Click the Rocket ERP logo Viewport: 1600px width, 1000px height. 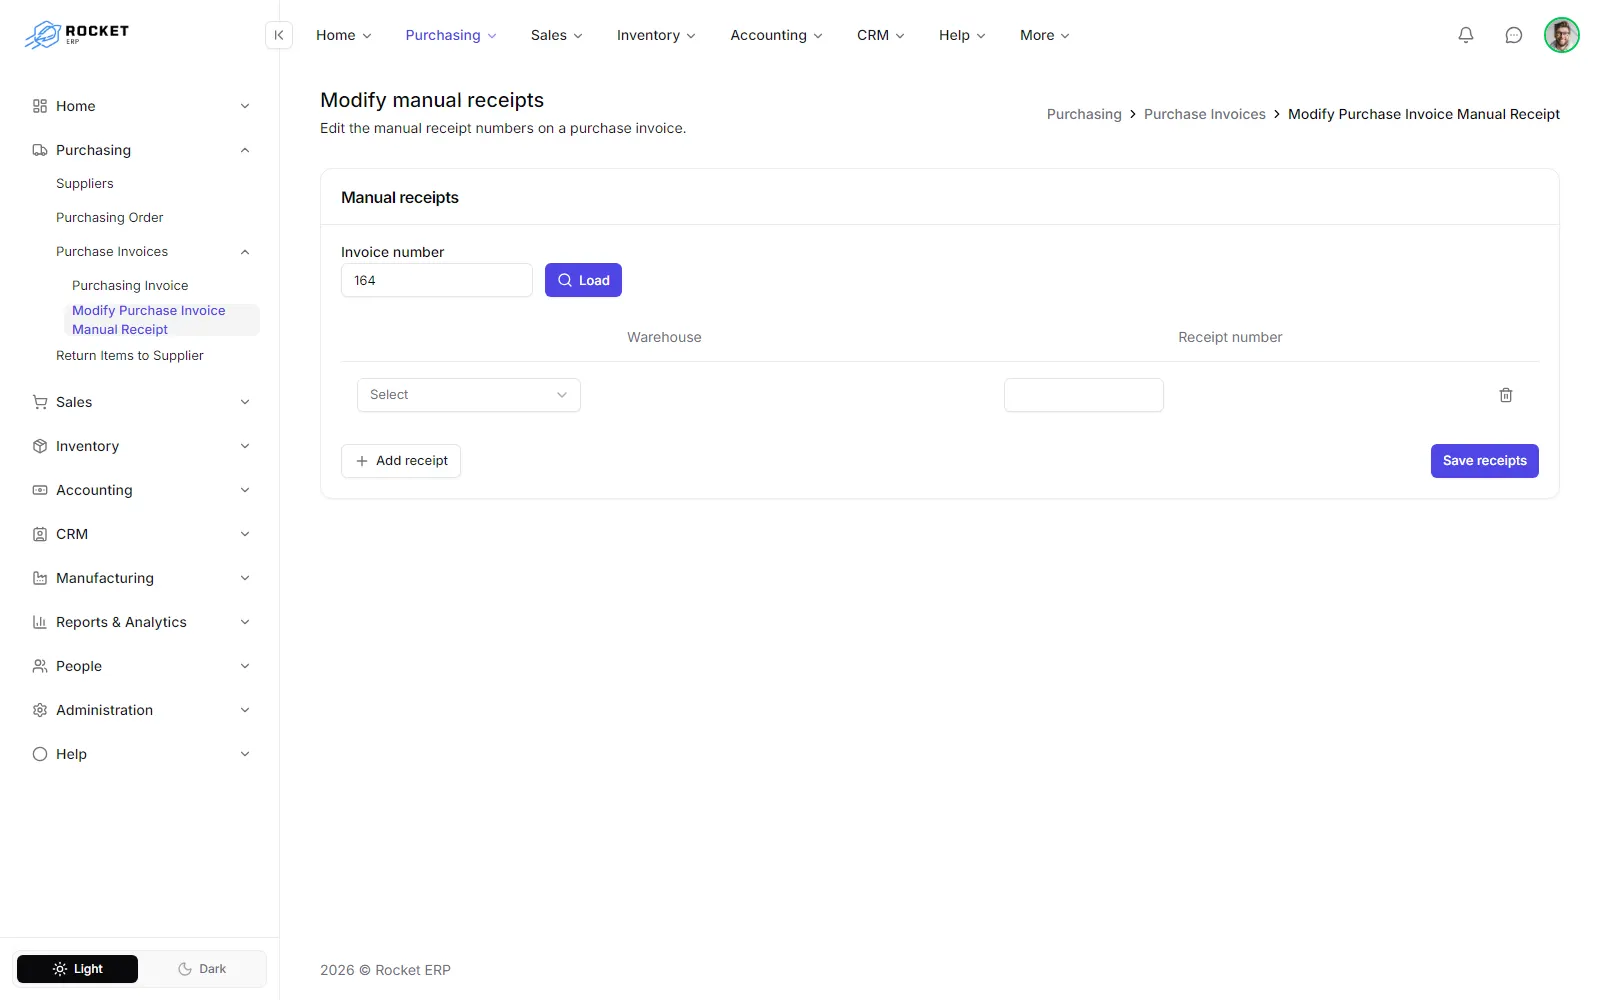click(77, 35)
